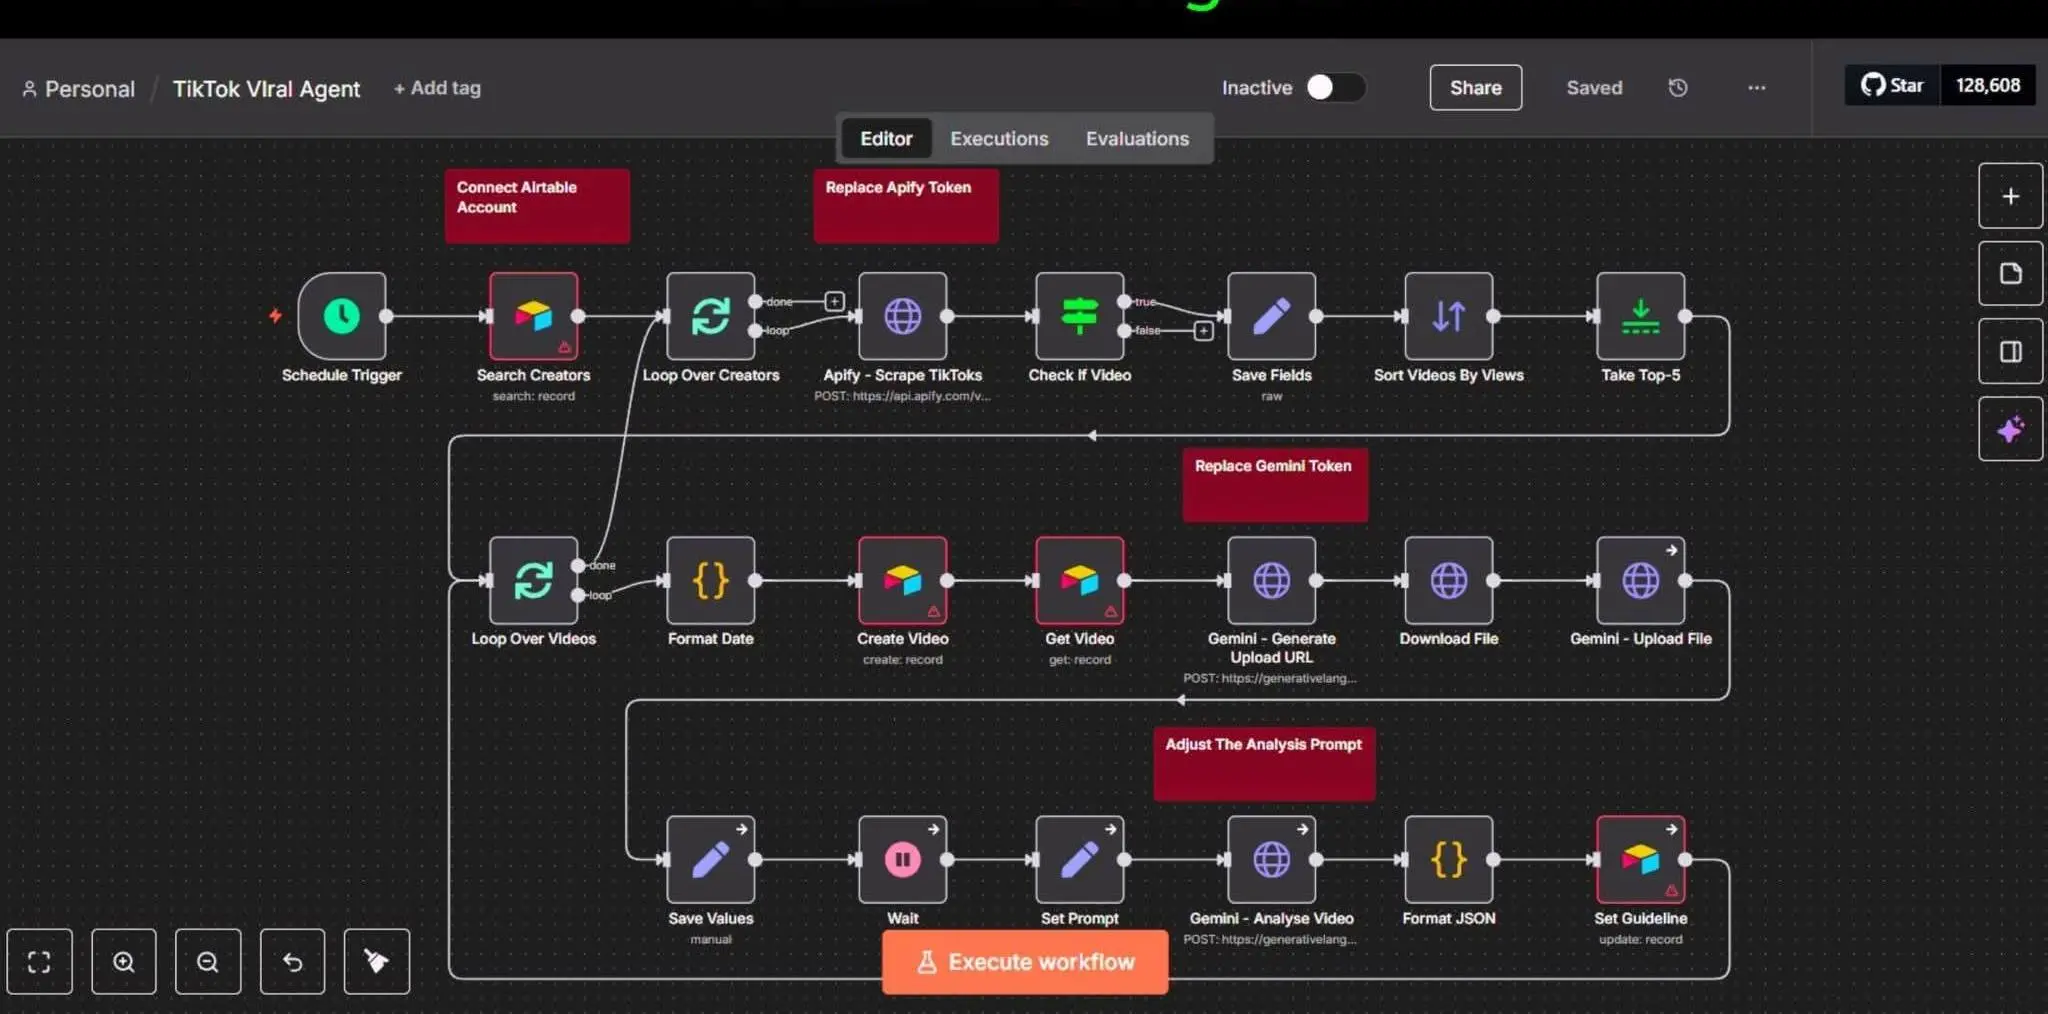Open the Format Date code node

[x=710, y=580]
